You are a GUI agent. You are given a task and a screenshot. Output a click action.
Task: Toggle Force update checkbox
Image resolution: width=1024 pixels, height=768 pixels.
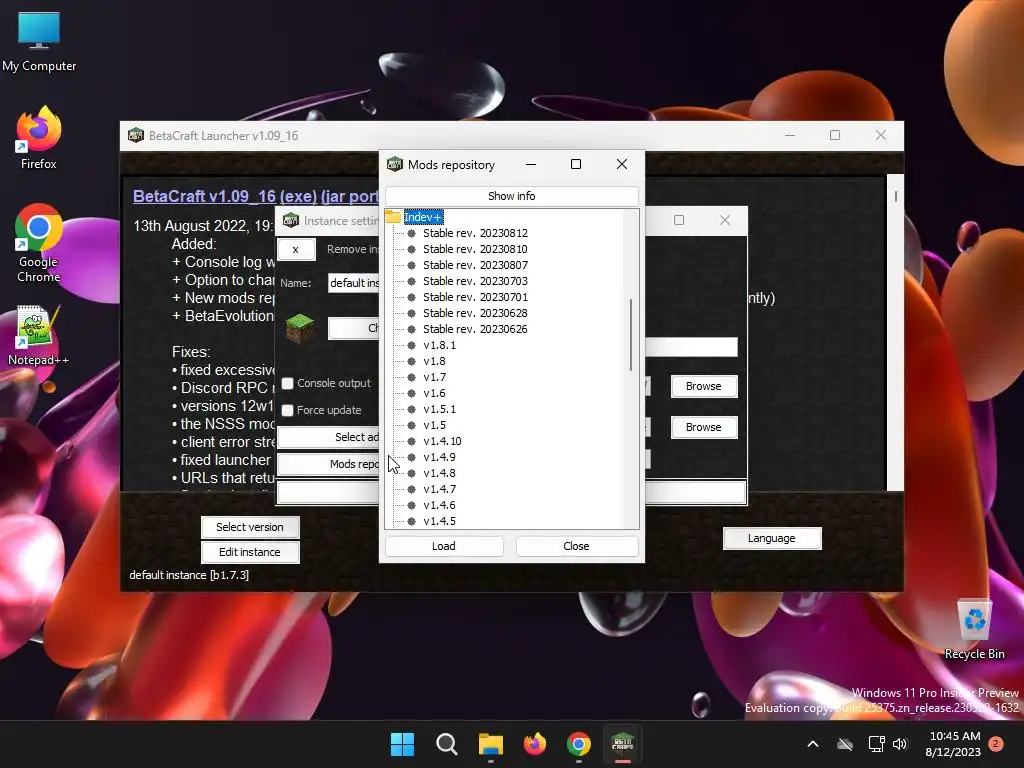287,410
